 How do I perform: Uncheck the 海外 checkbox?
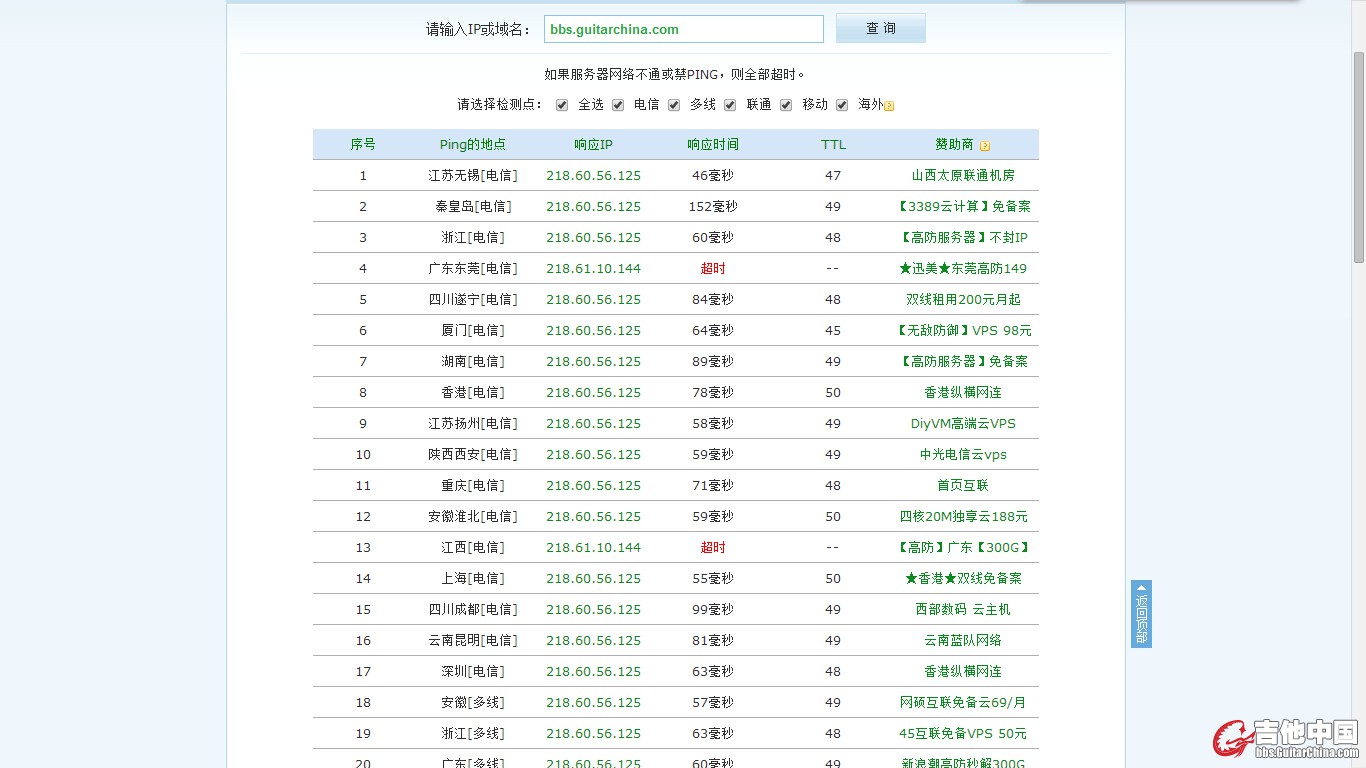coord(842,105)
